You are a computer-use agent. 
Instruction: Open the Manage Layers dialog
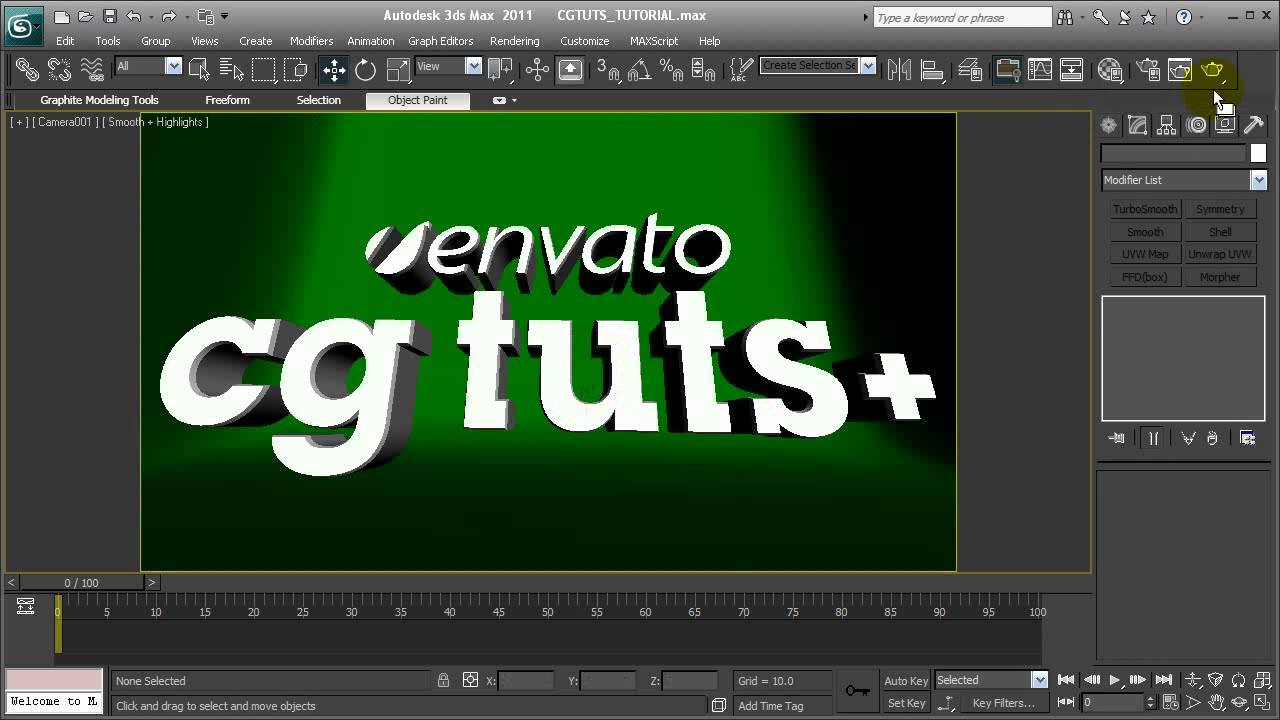pyautogui.click(x=970, y=69)
